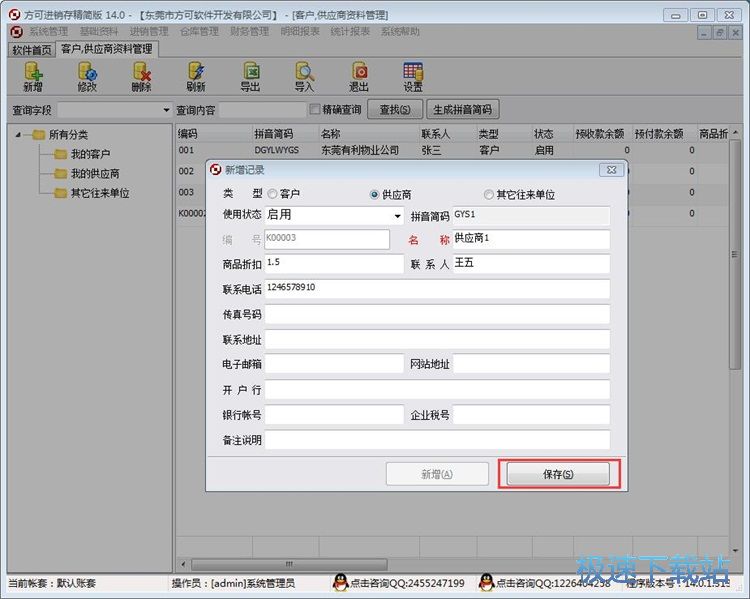Click the 删除 (Delete) toolbar icon

click(142, 77)
